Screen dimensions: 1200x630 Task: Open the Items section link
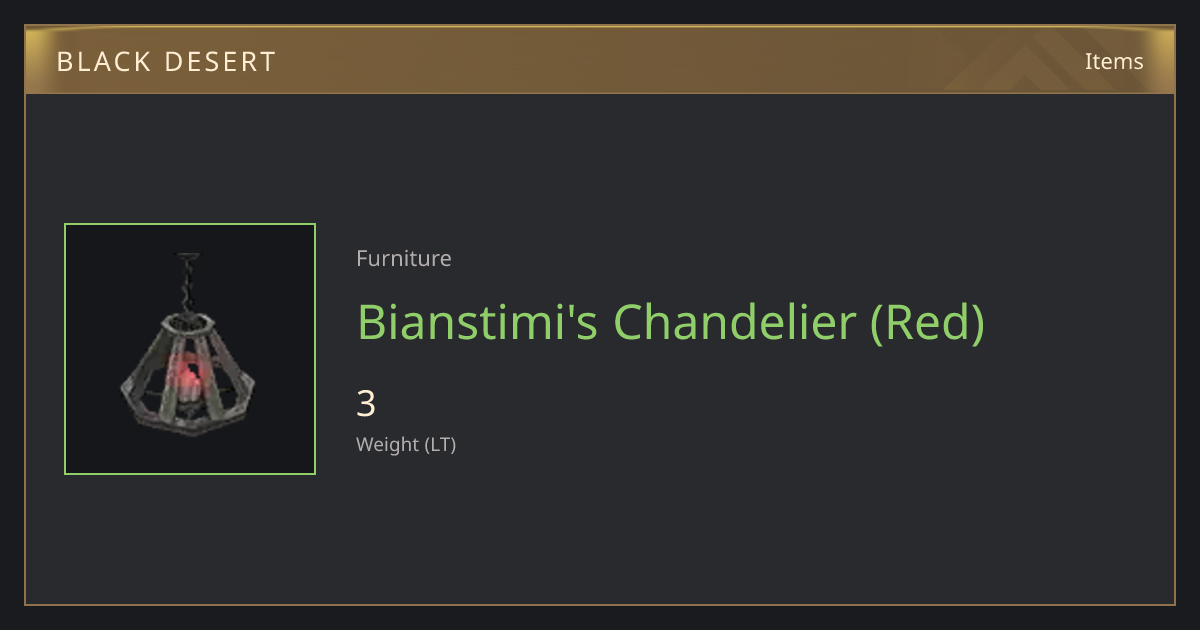tap(1114, 61)
